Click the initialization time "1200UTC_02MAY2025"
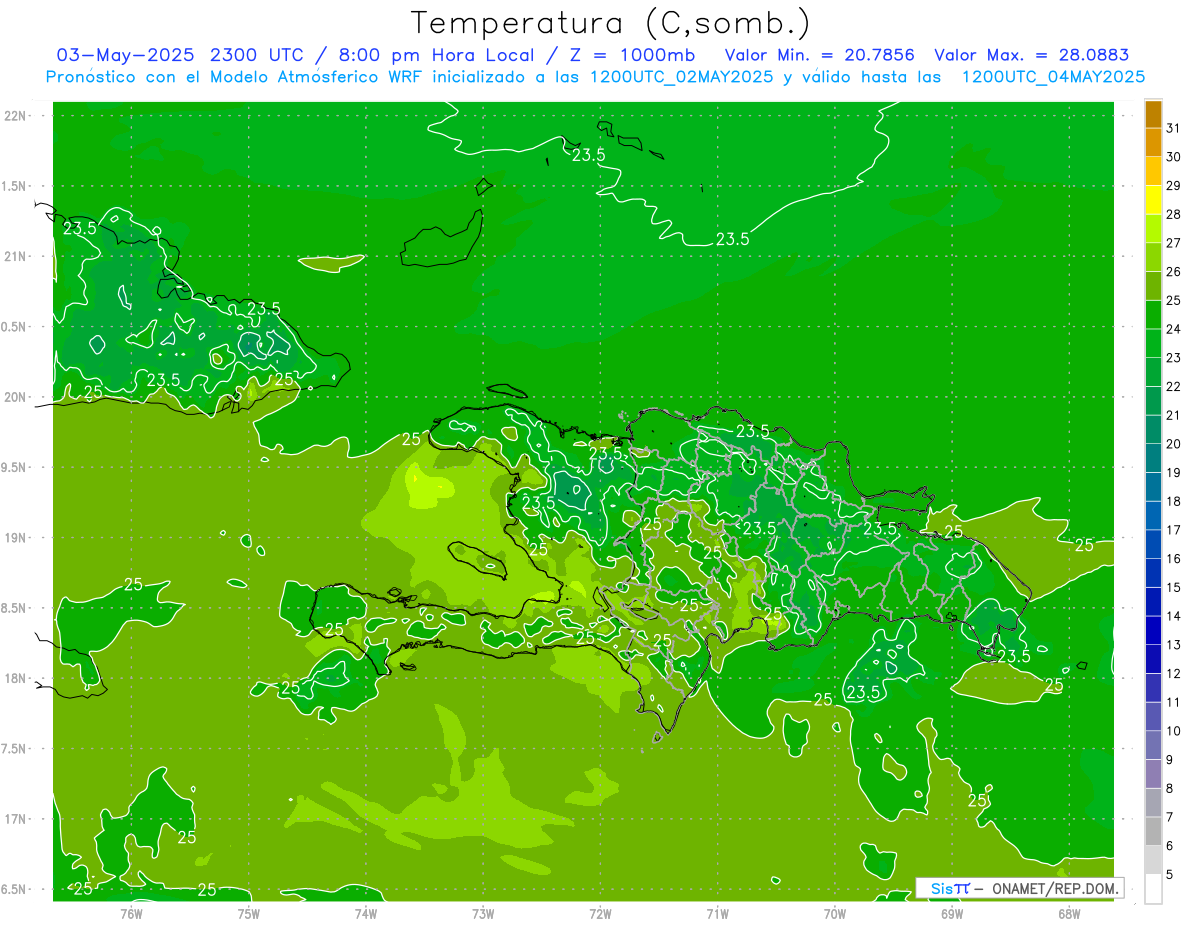1200x927 pixels. [x=681, y=76]
